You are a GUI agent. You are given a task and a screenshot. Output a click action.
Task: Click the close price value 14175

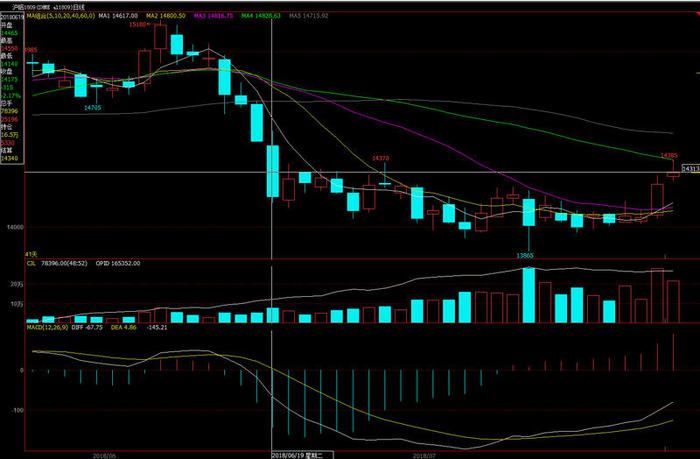click(9, 79)
